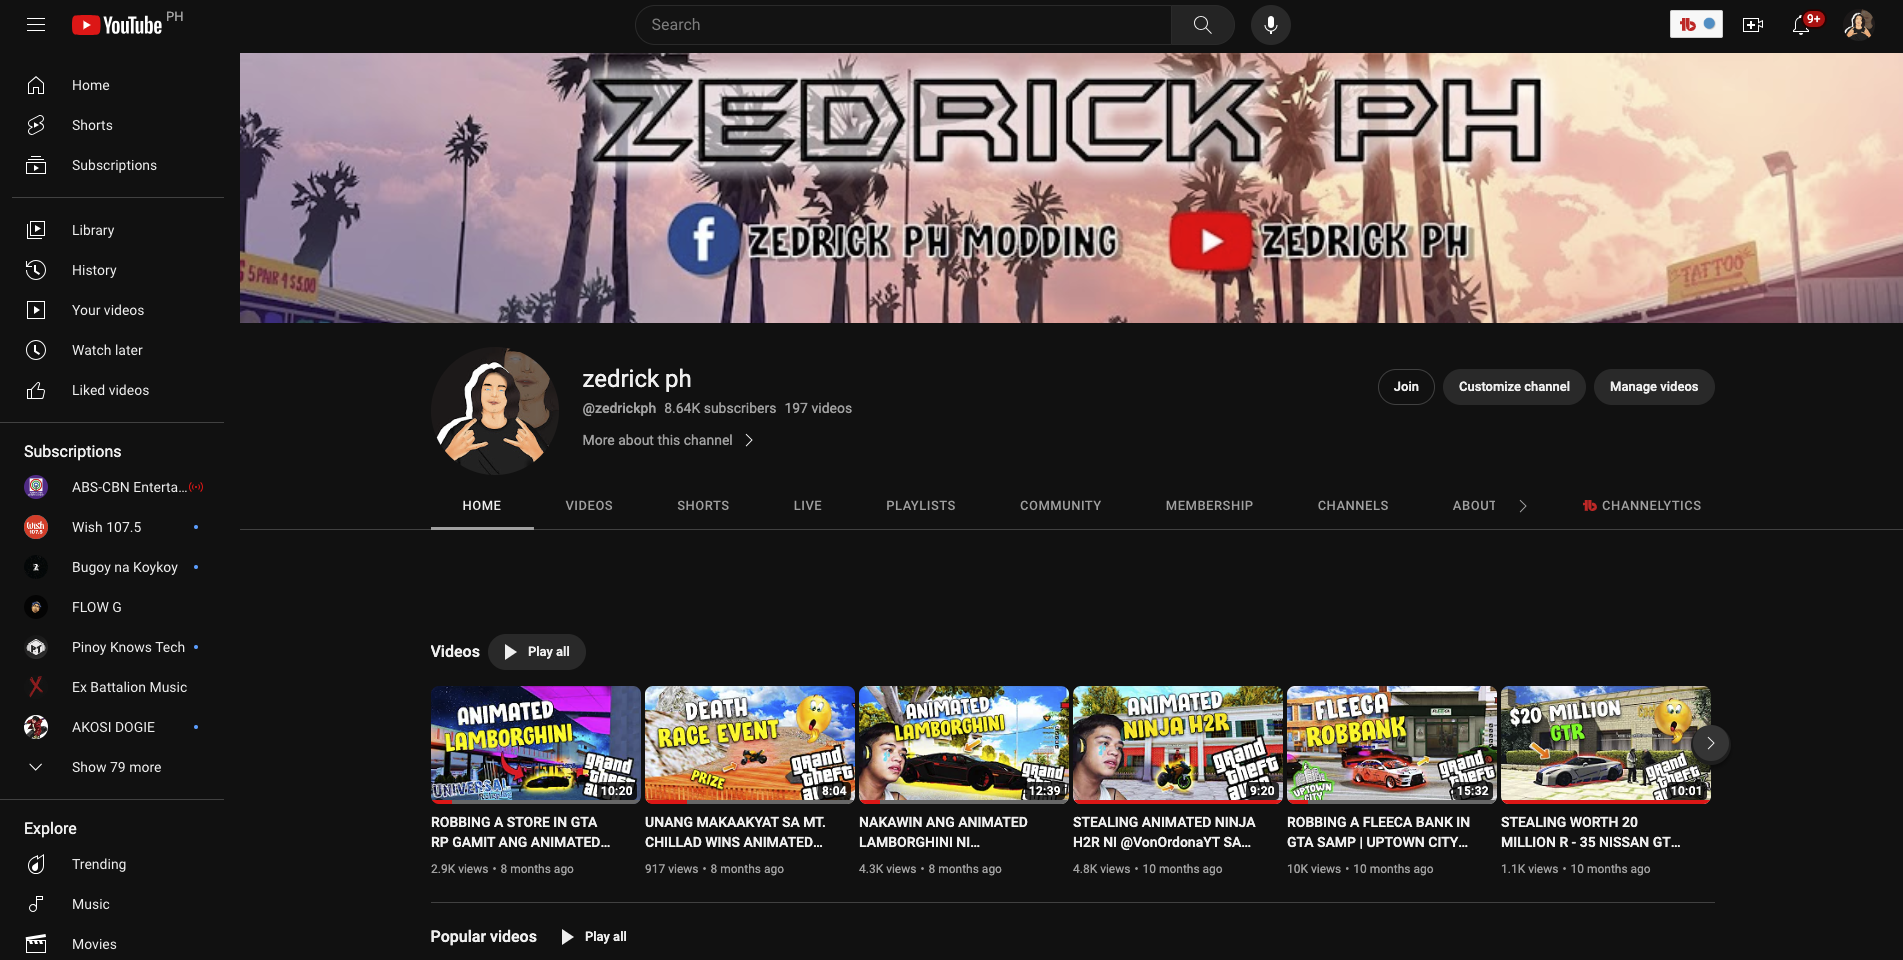The image size is (1903, 960).
Task: Click Manage videos button
Action: pyautogui.click(x=1654, y=387)
